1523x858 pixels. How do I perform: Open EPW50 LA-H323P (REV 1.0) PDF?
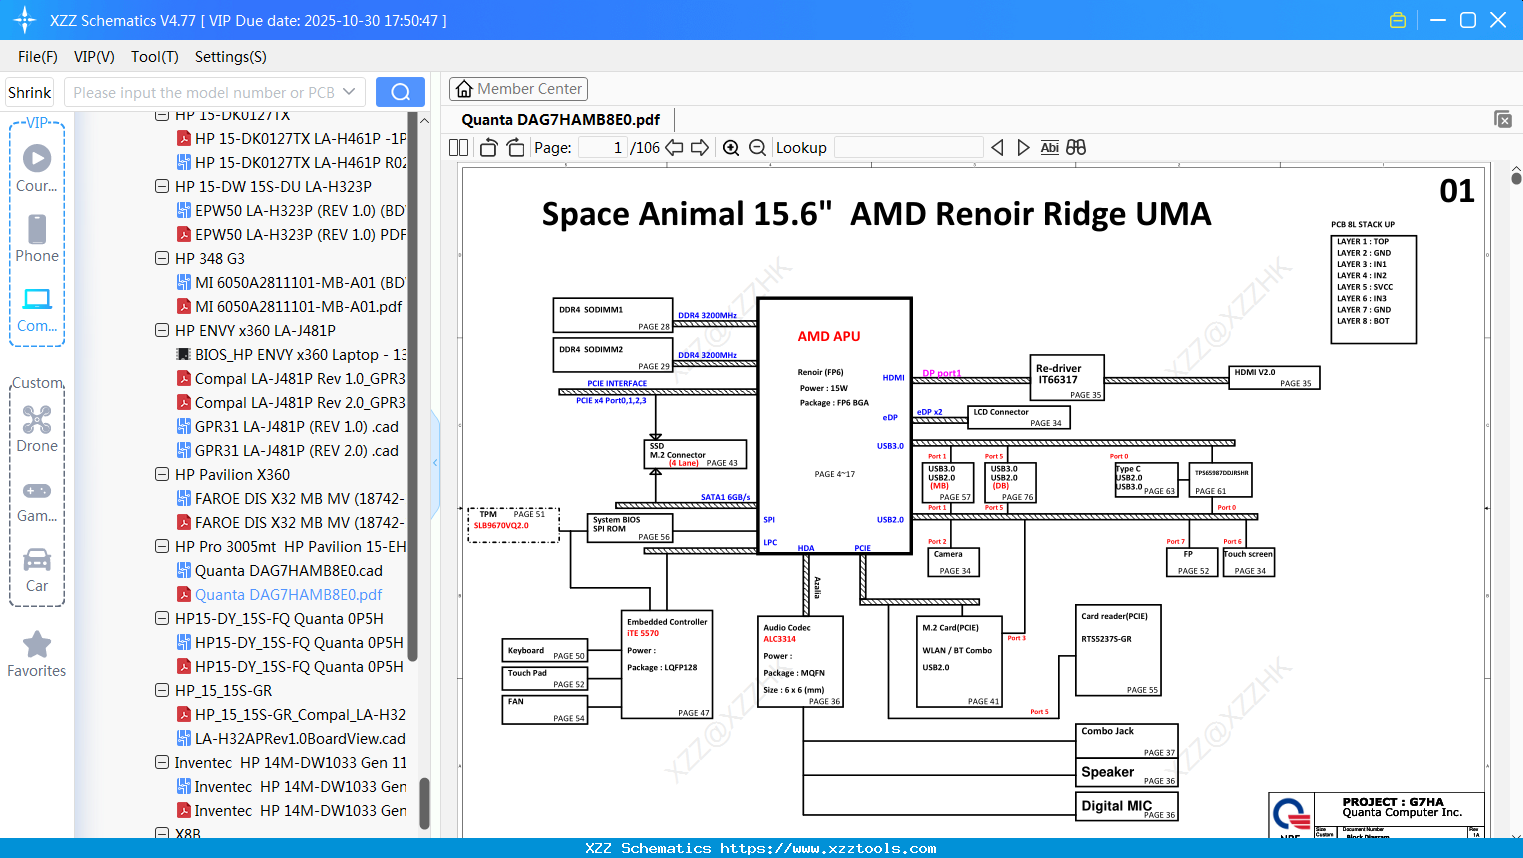point(300,234)
